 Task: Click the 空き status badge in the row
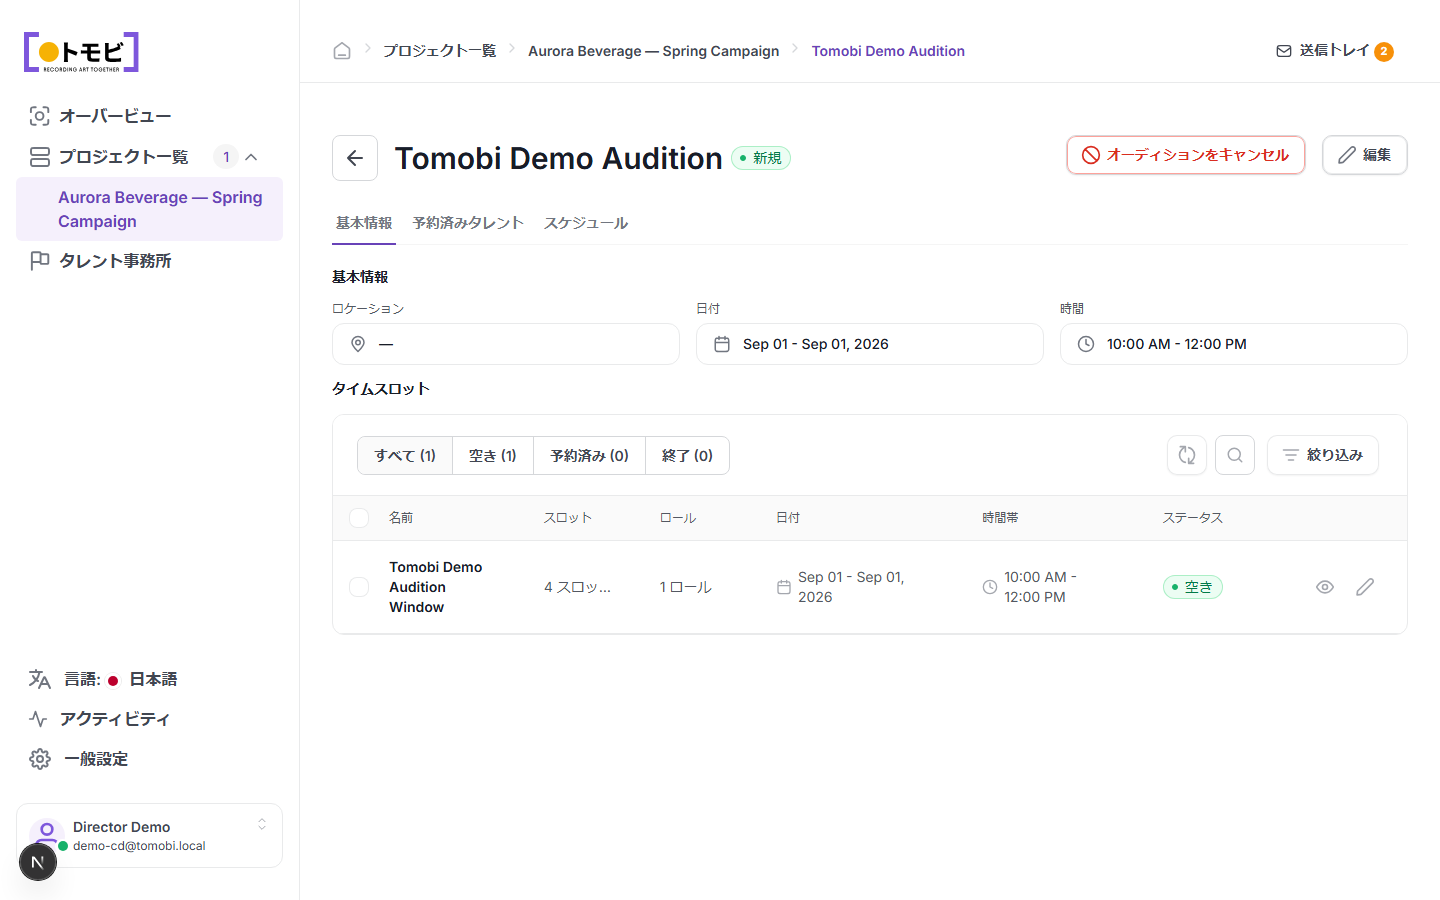[1193, 587]
